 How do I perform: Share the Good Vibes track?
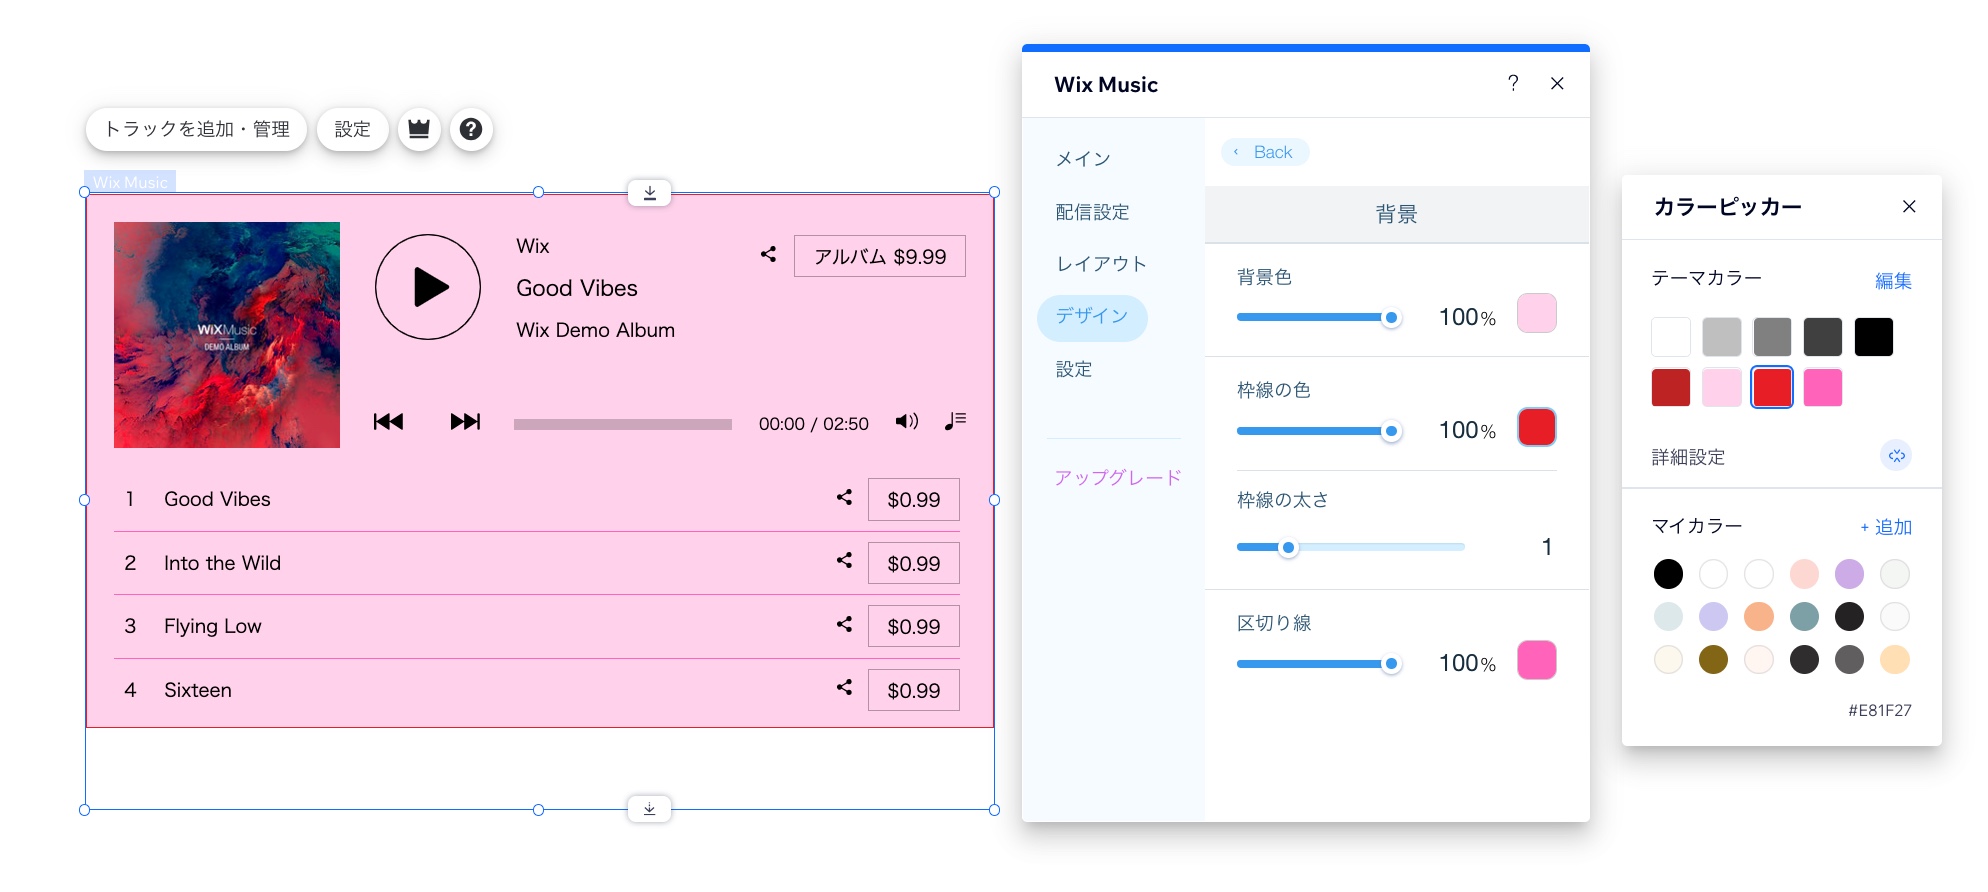(845, 497)
